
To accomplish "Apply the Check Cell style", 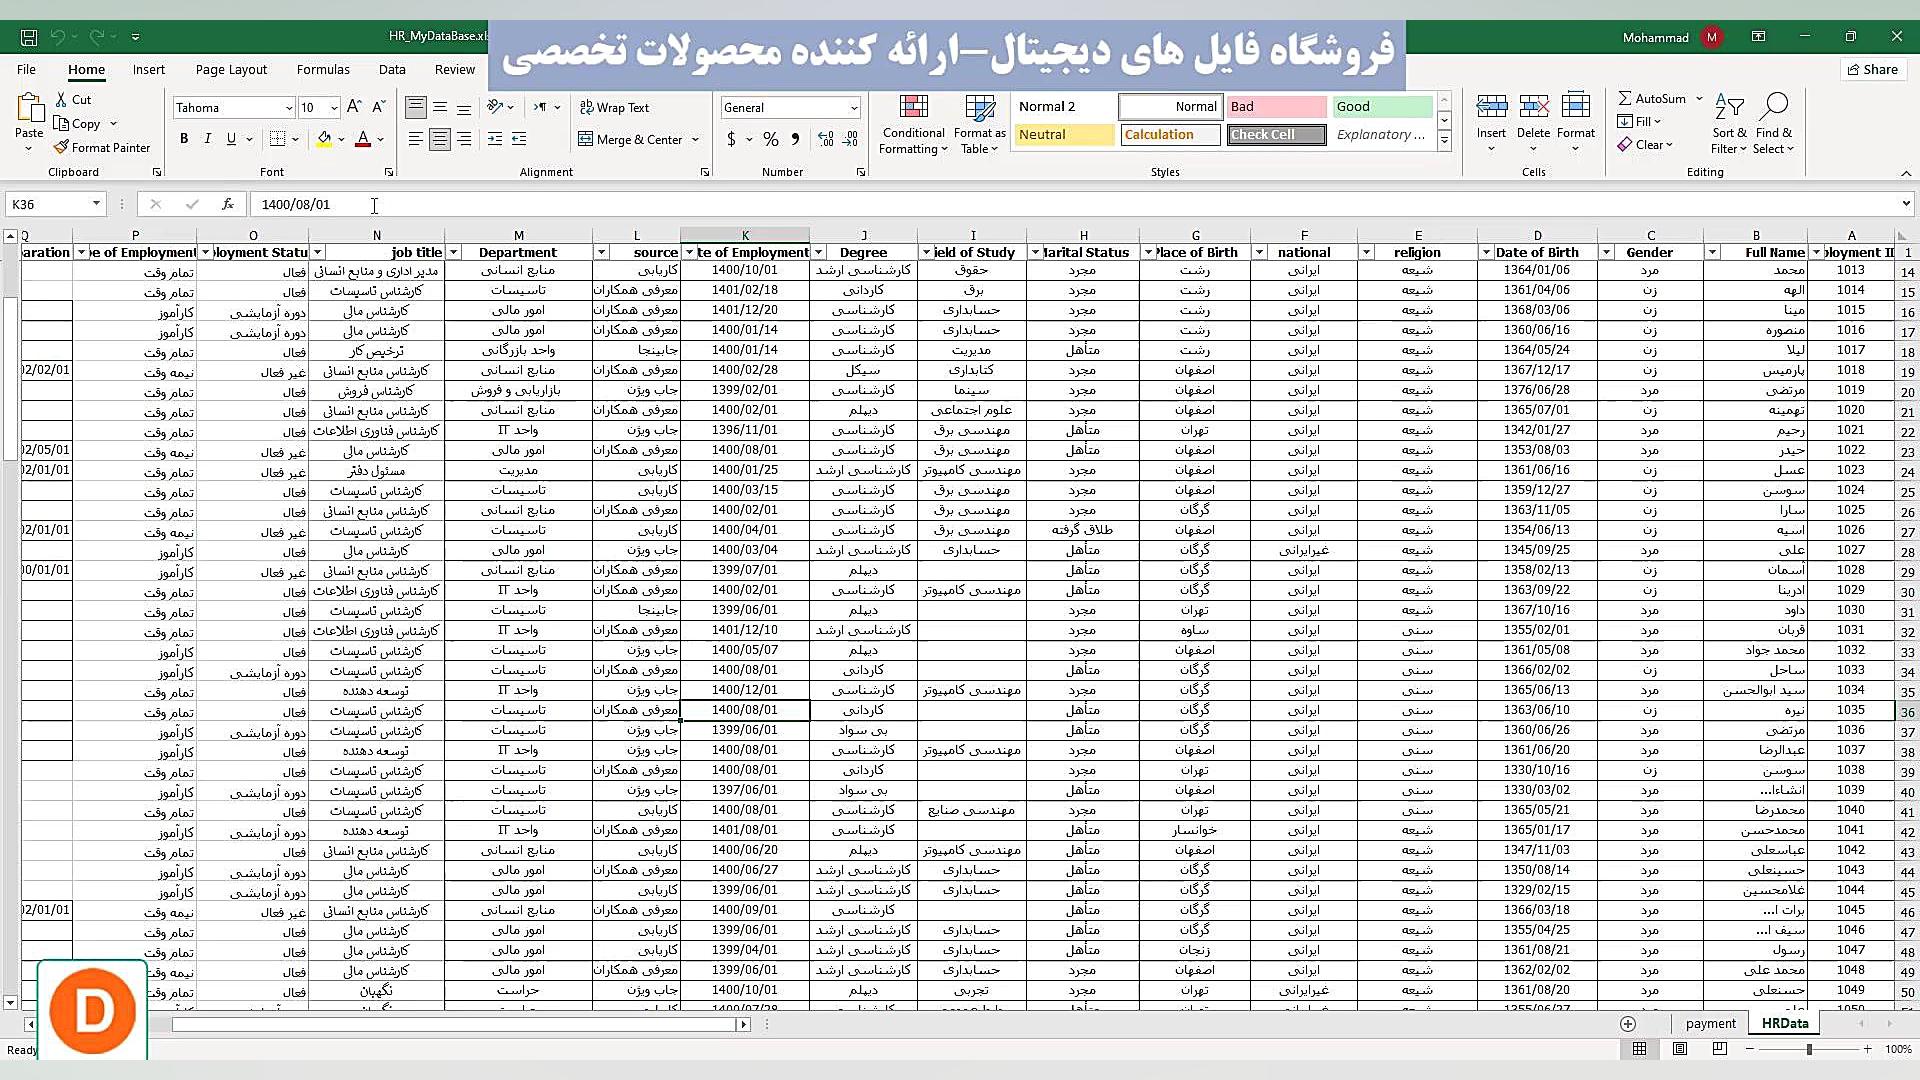I will pos(1276,135).
